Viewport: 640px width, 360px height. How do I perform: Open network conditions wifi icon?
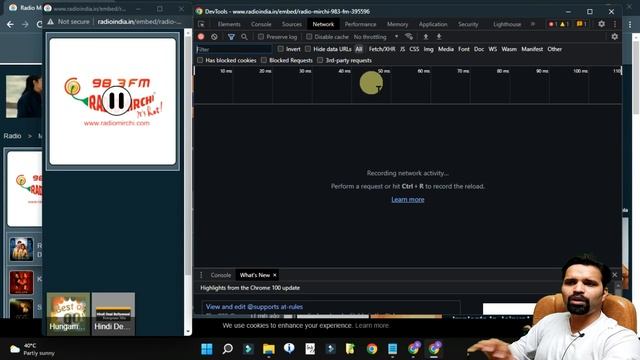(x=409, y=37)
